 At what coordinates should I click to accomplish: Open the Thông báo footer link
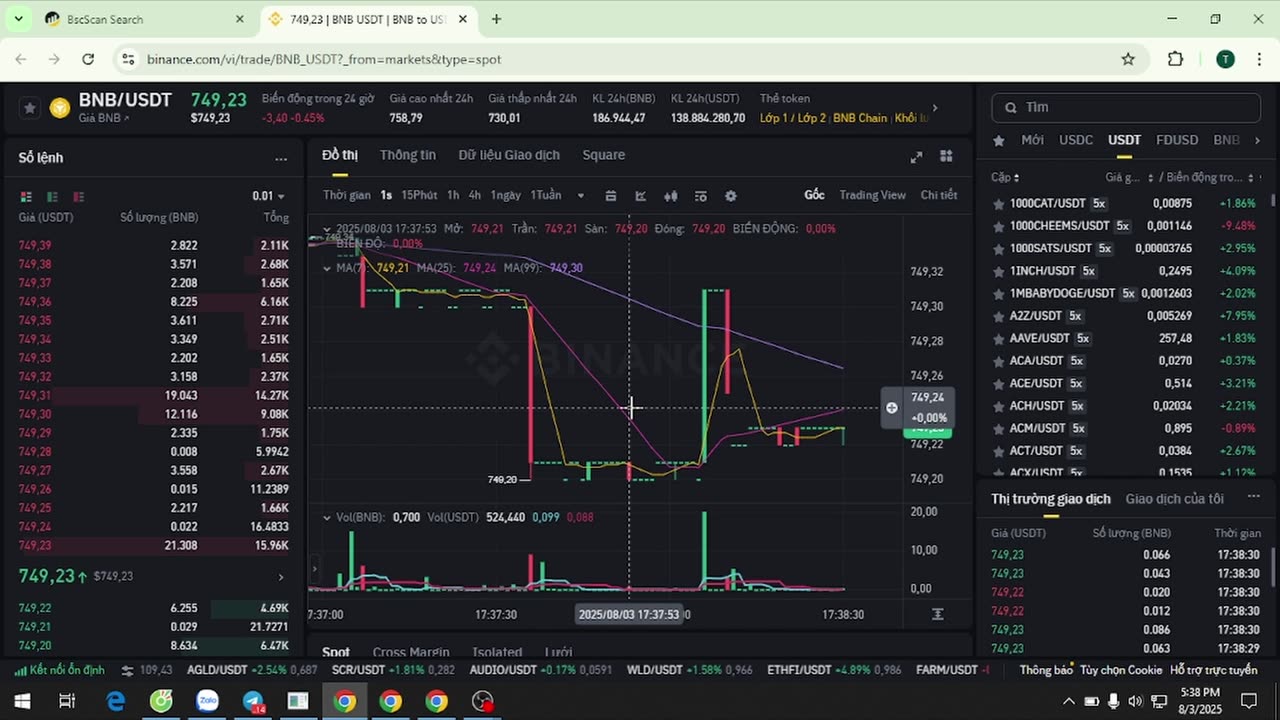pos(1046,670)
